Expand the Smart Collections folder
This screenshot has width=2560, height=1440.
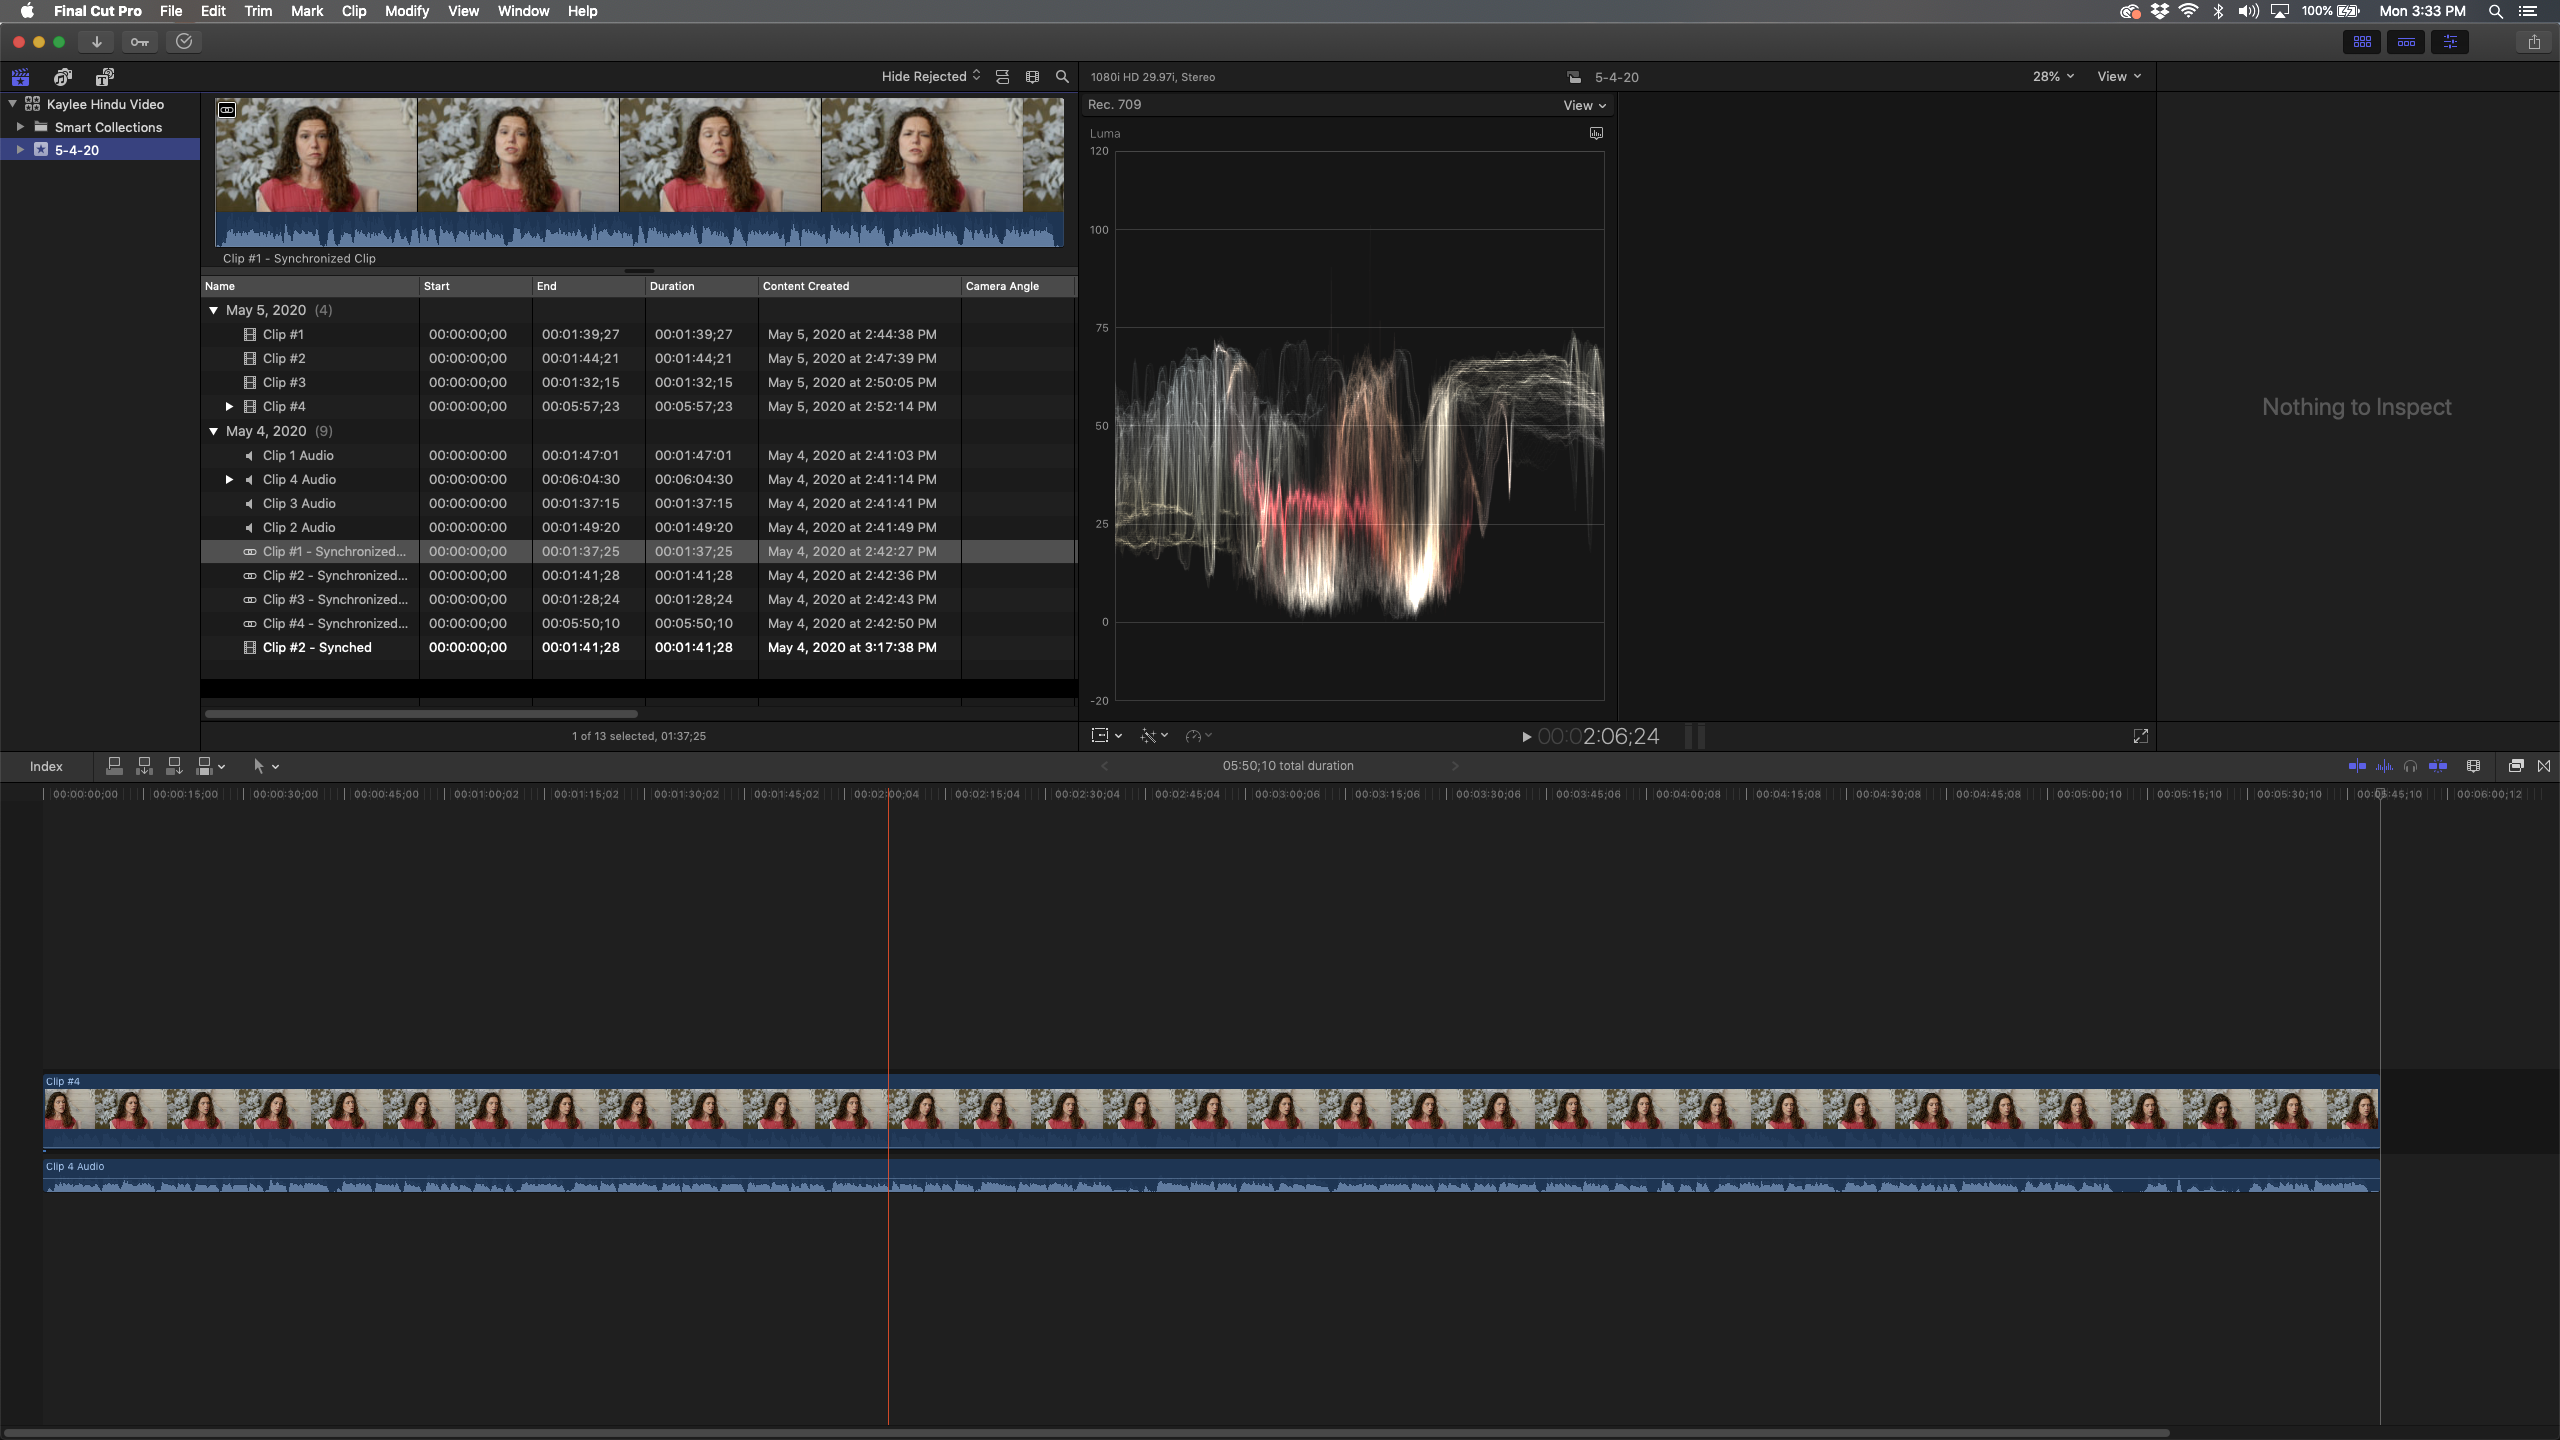20,127
